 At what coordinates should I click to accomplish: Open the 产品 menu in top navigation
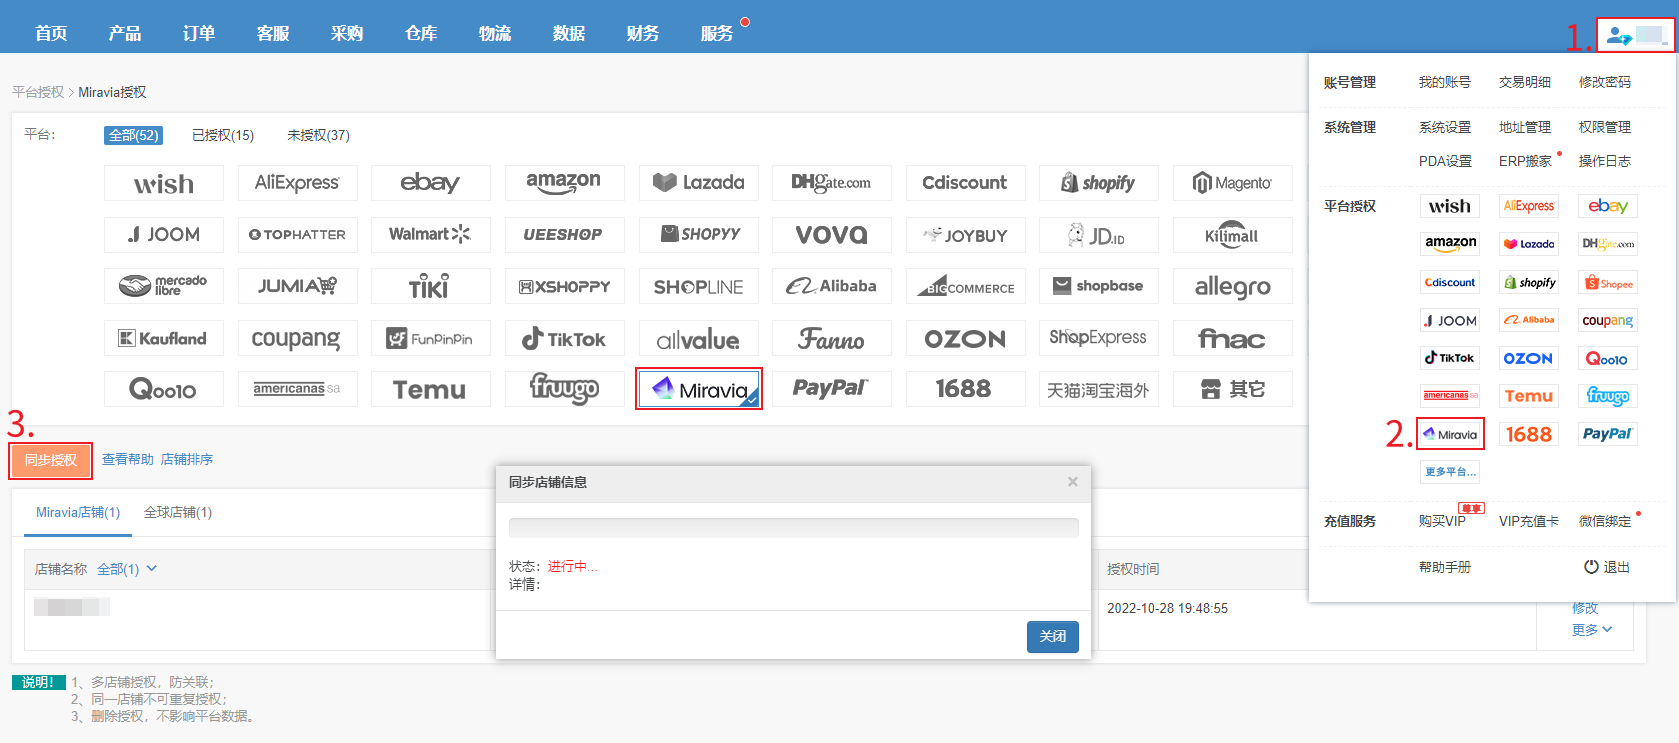pos(125,33)
